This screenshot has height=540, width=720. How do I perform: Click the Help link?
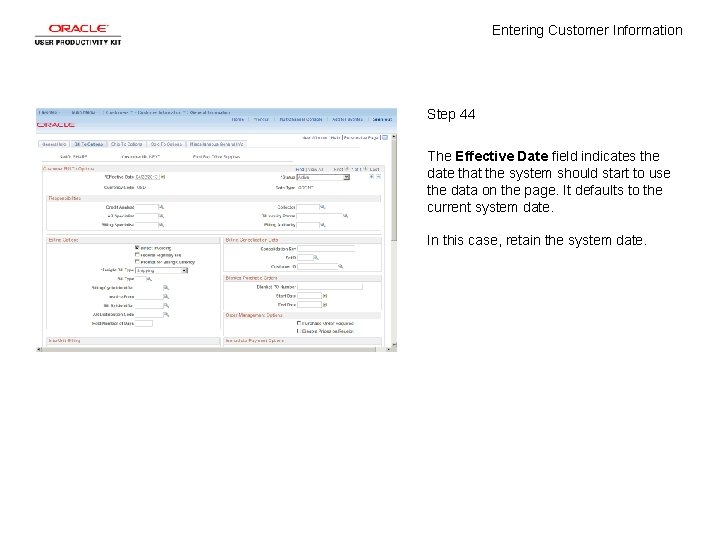[x=335, y=138]
